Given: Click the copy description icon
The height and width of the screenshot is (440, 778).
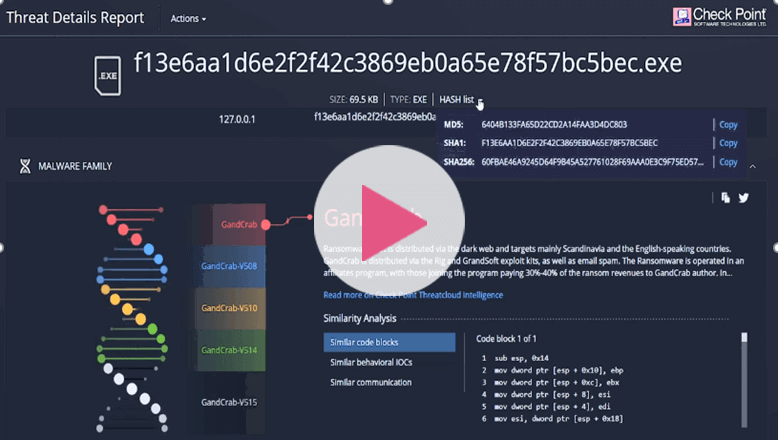Looking at the screenshot, I should coord(725,197).
